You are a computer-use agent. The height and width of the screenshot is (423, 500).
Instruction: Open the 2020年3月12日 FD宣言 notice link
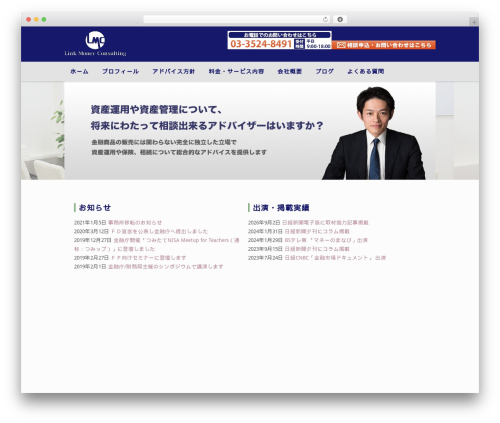[x=159, y=231]
